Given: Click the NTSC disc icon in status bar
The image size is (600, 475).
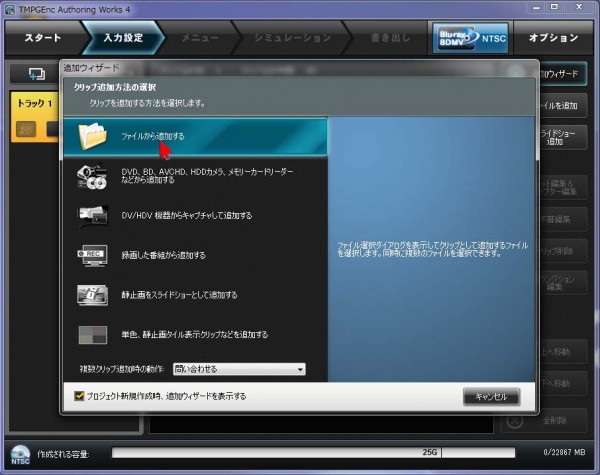Looking at the screenshot, I should point(20,455).
